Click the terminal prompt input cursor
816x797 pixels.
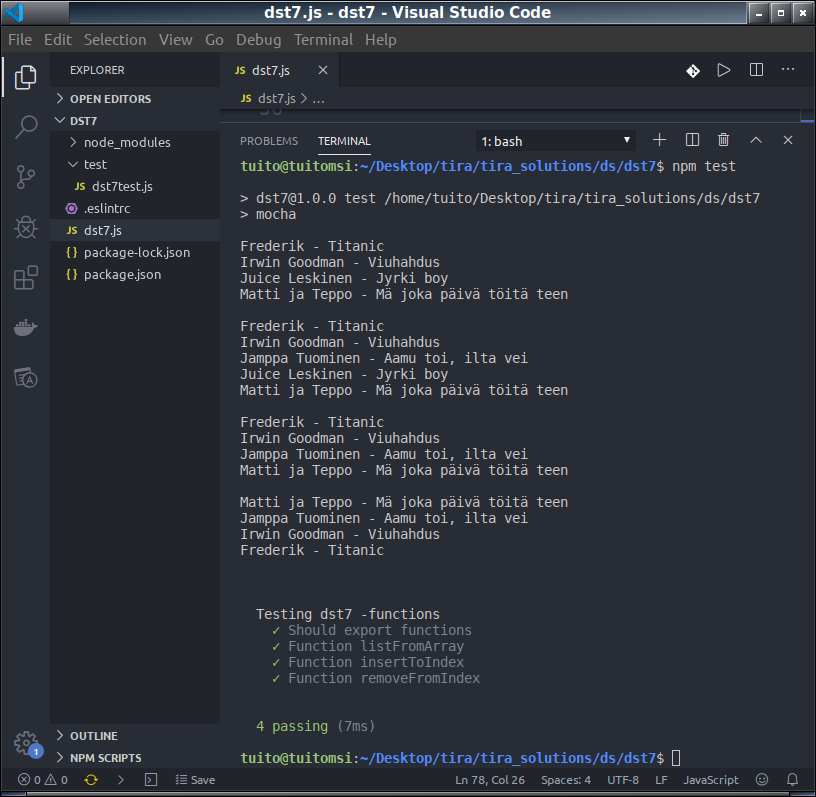(676, 758)
